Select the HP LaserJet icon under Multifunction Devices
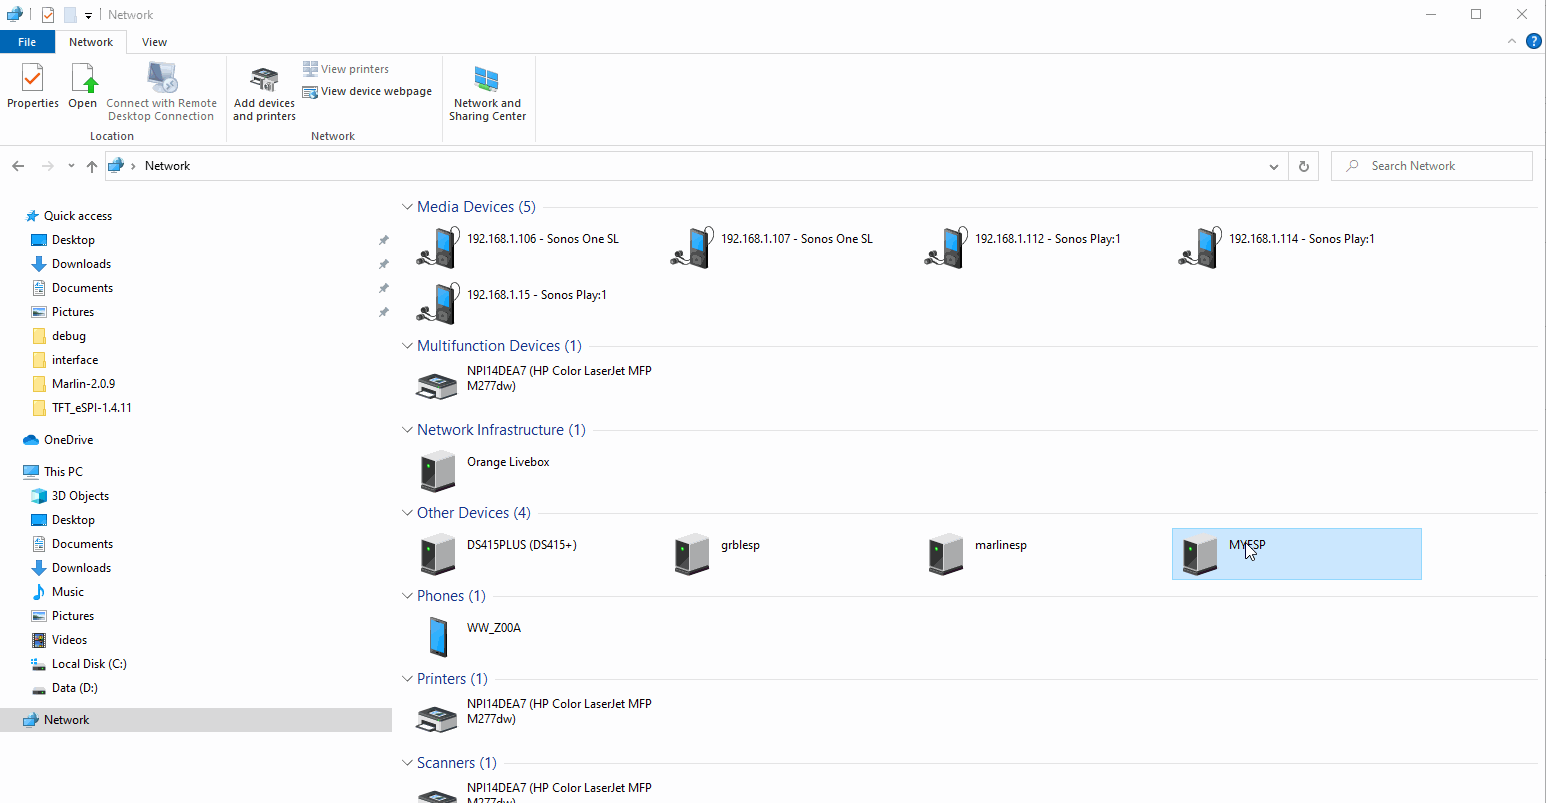The image size is (1546, 803). (x=437, y=385)
